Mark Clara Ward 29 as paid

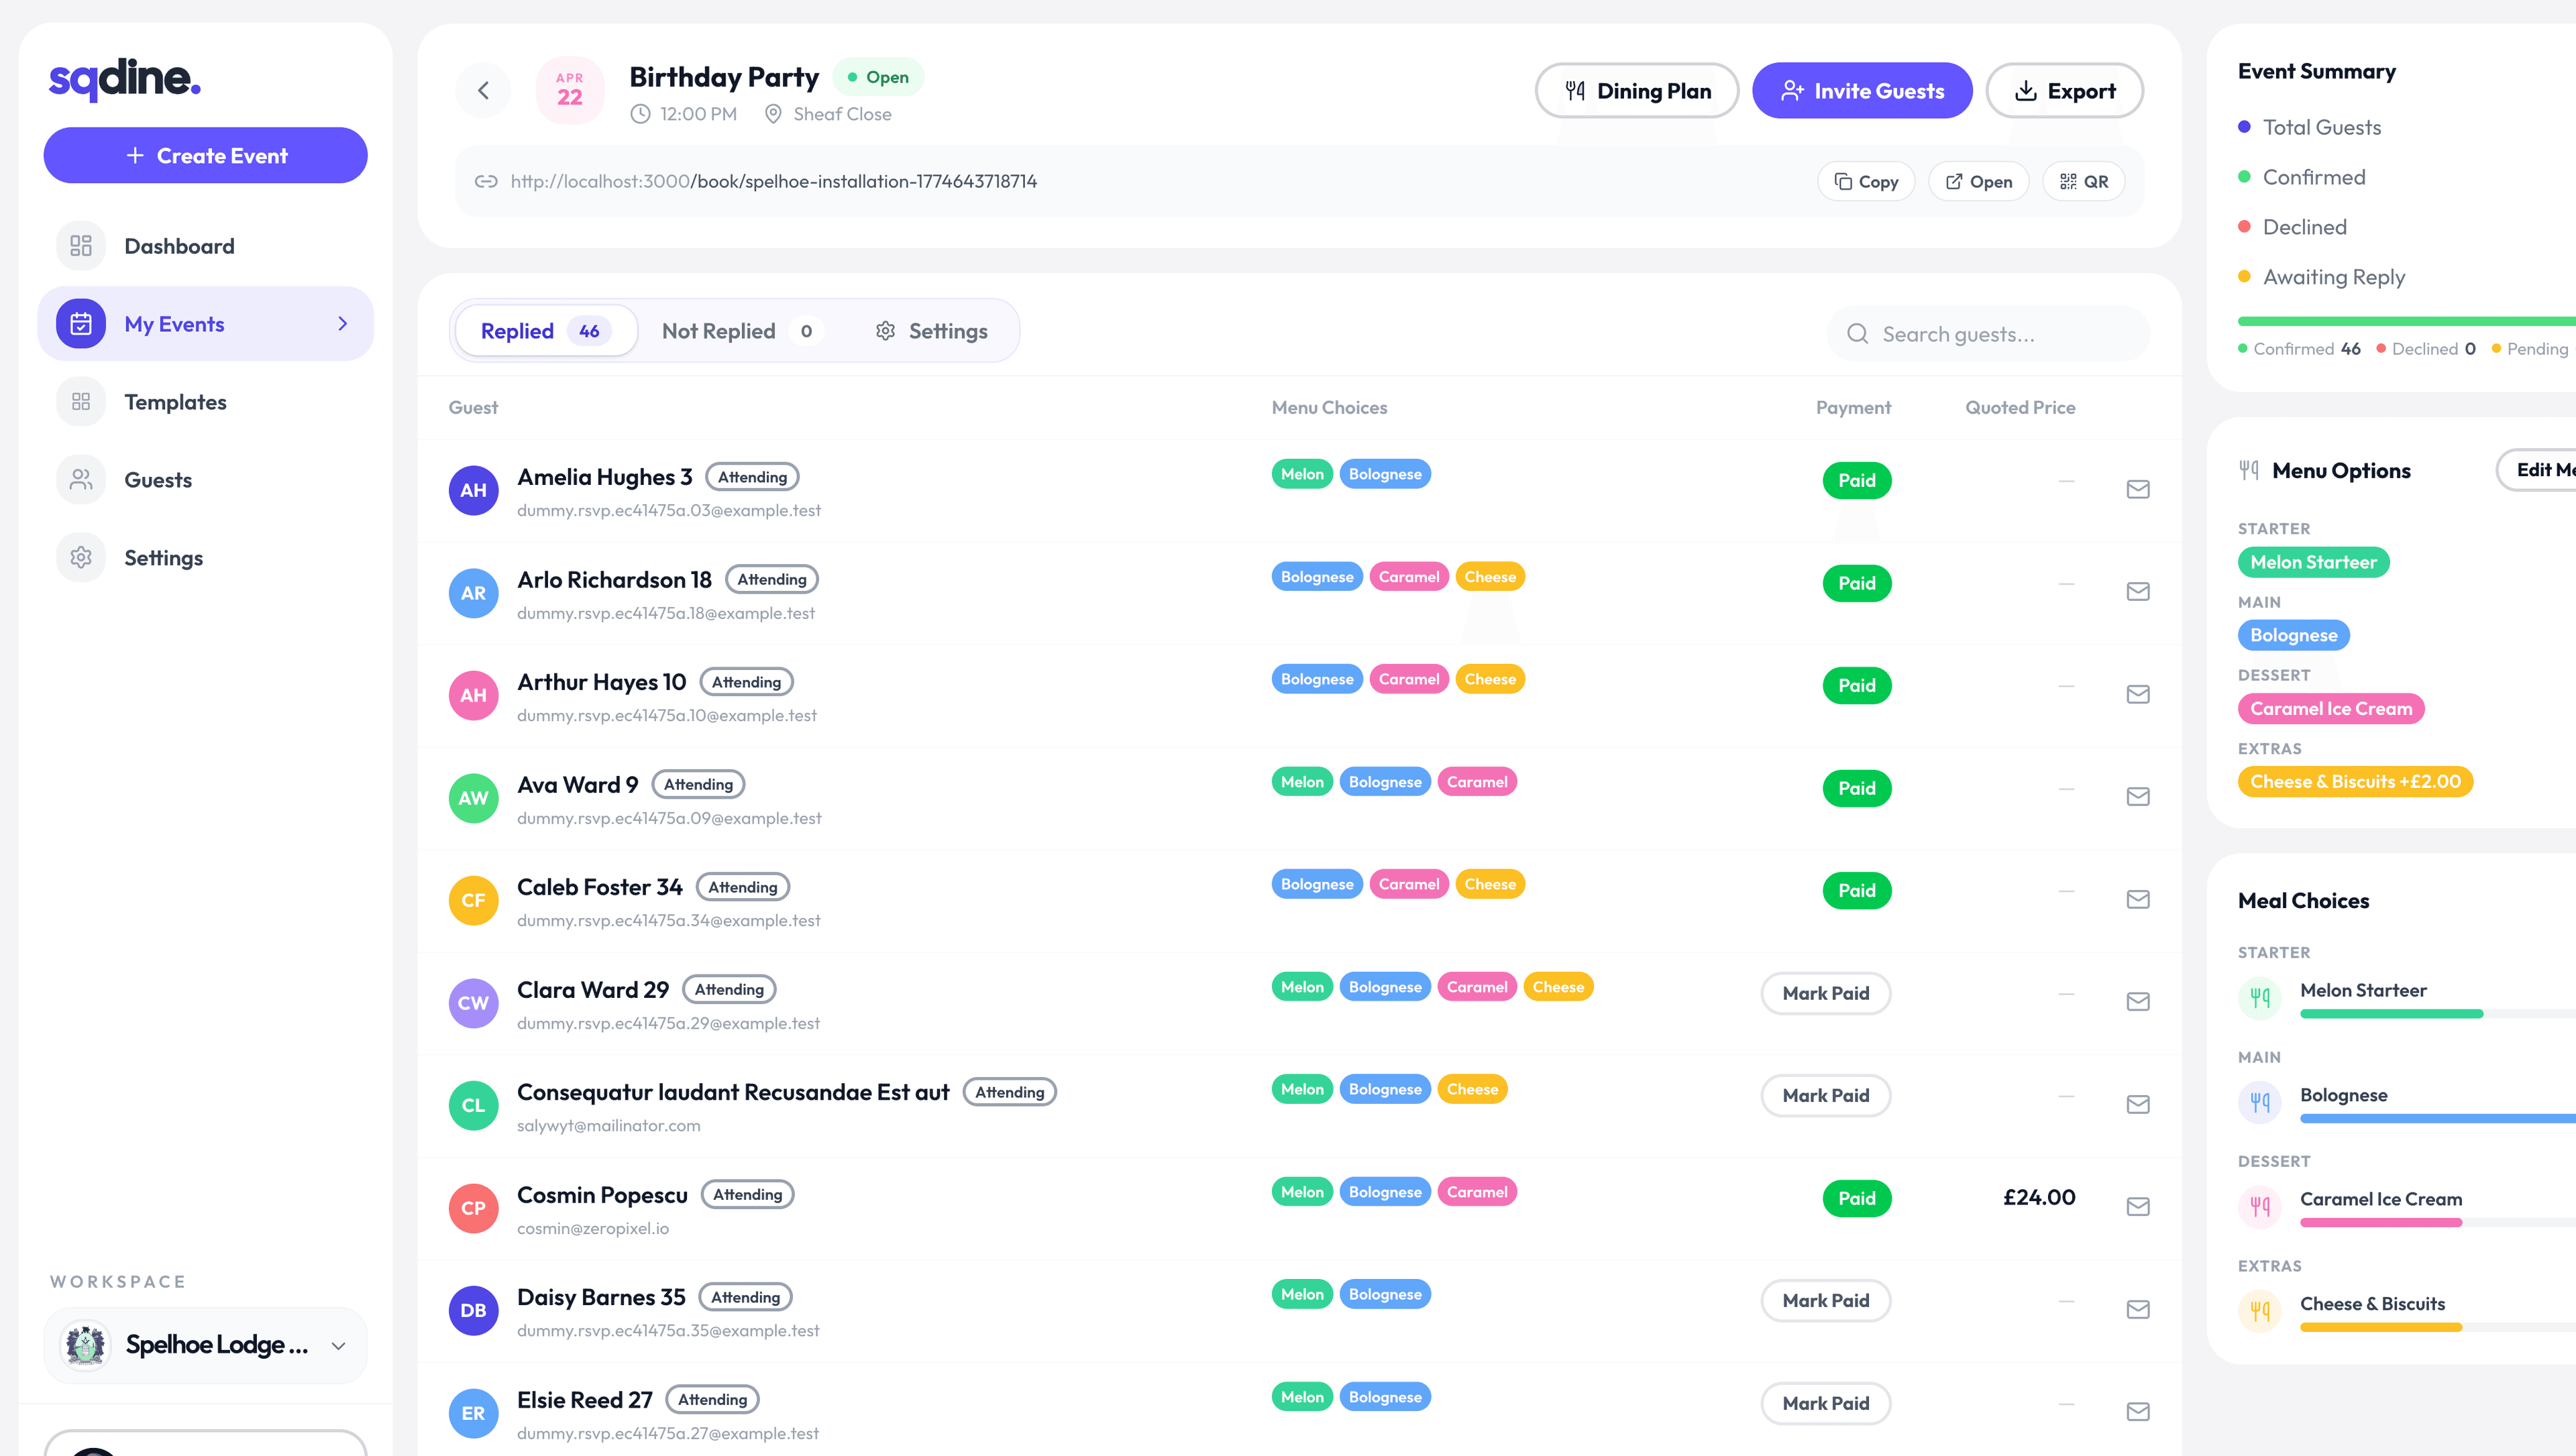(1825, 993)
